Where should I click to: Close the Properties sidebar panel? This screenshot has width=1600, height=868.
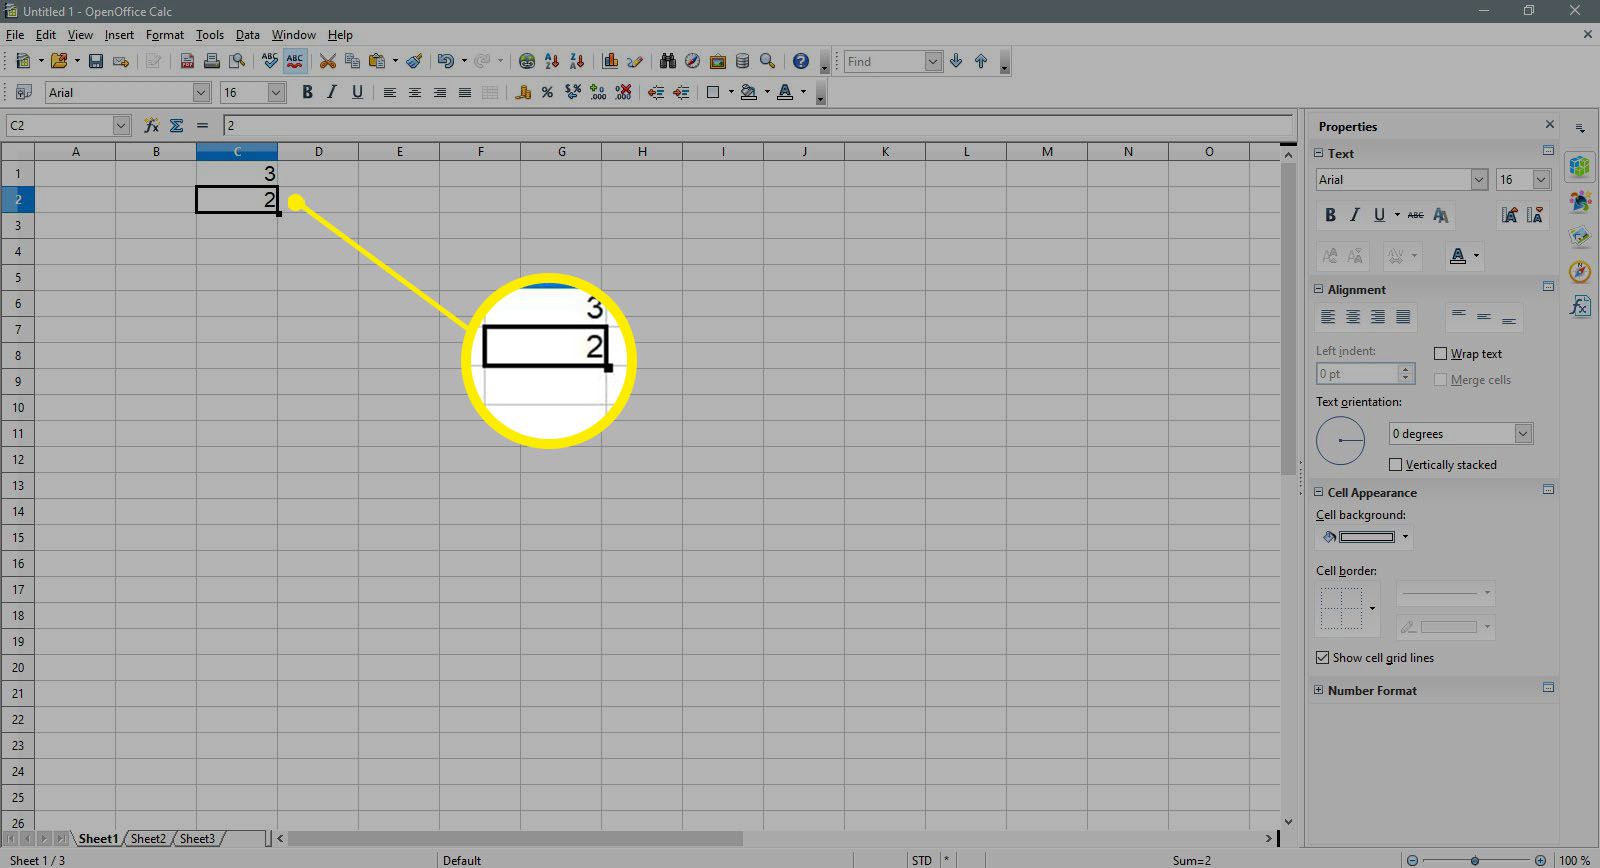(1550, 125)
